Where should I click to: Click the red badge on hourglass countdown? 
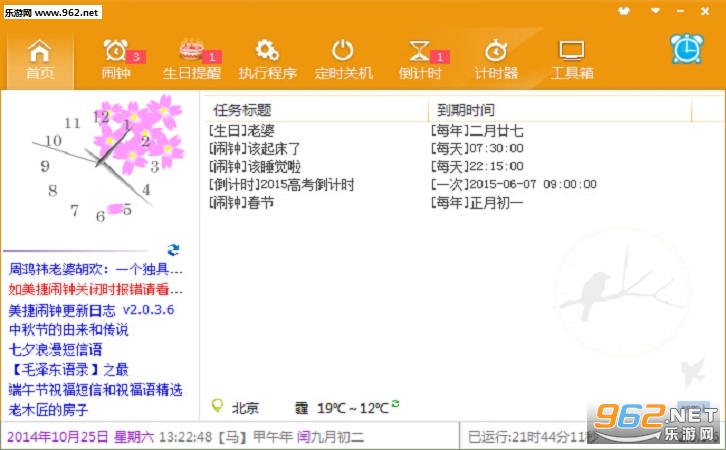point(440,57)
